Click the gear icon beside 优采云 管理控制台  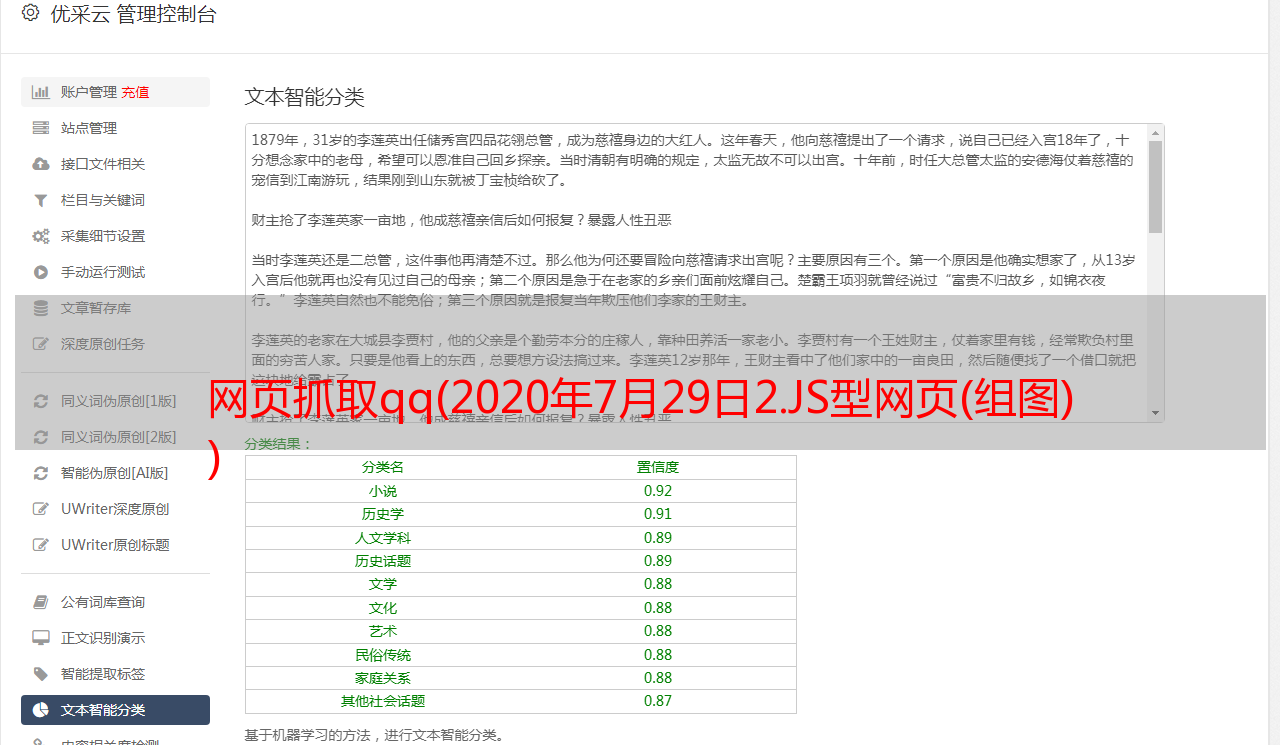[x=31, y=14]
